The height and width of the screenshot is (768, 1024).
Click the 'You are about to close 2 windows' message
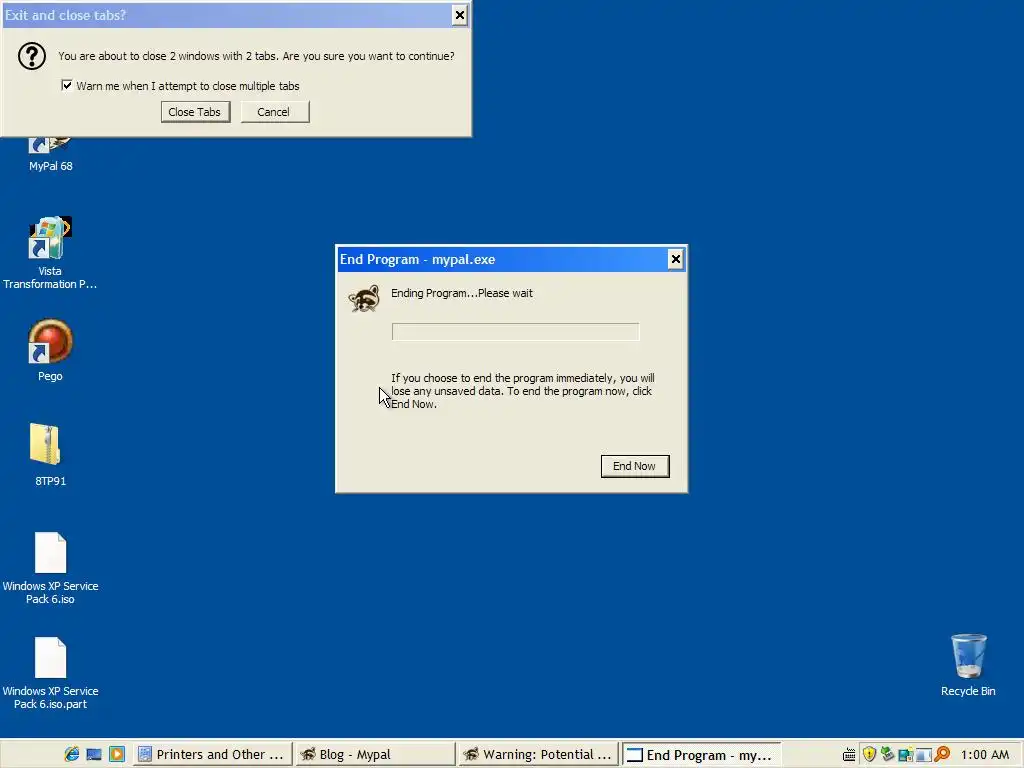(x=256, y=56)
